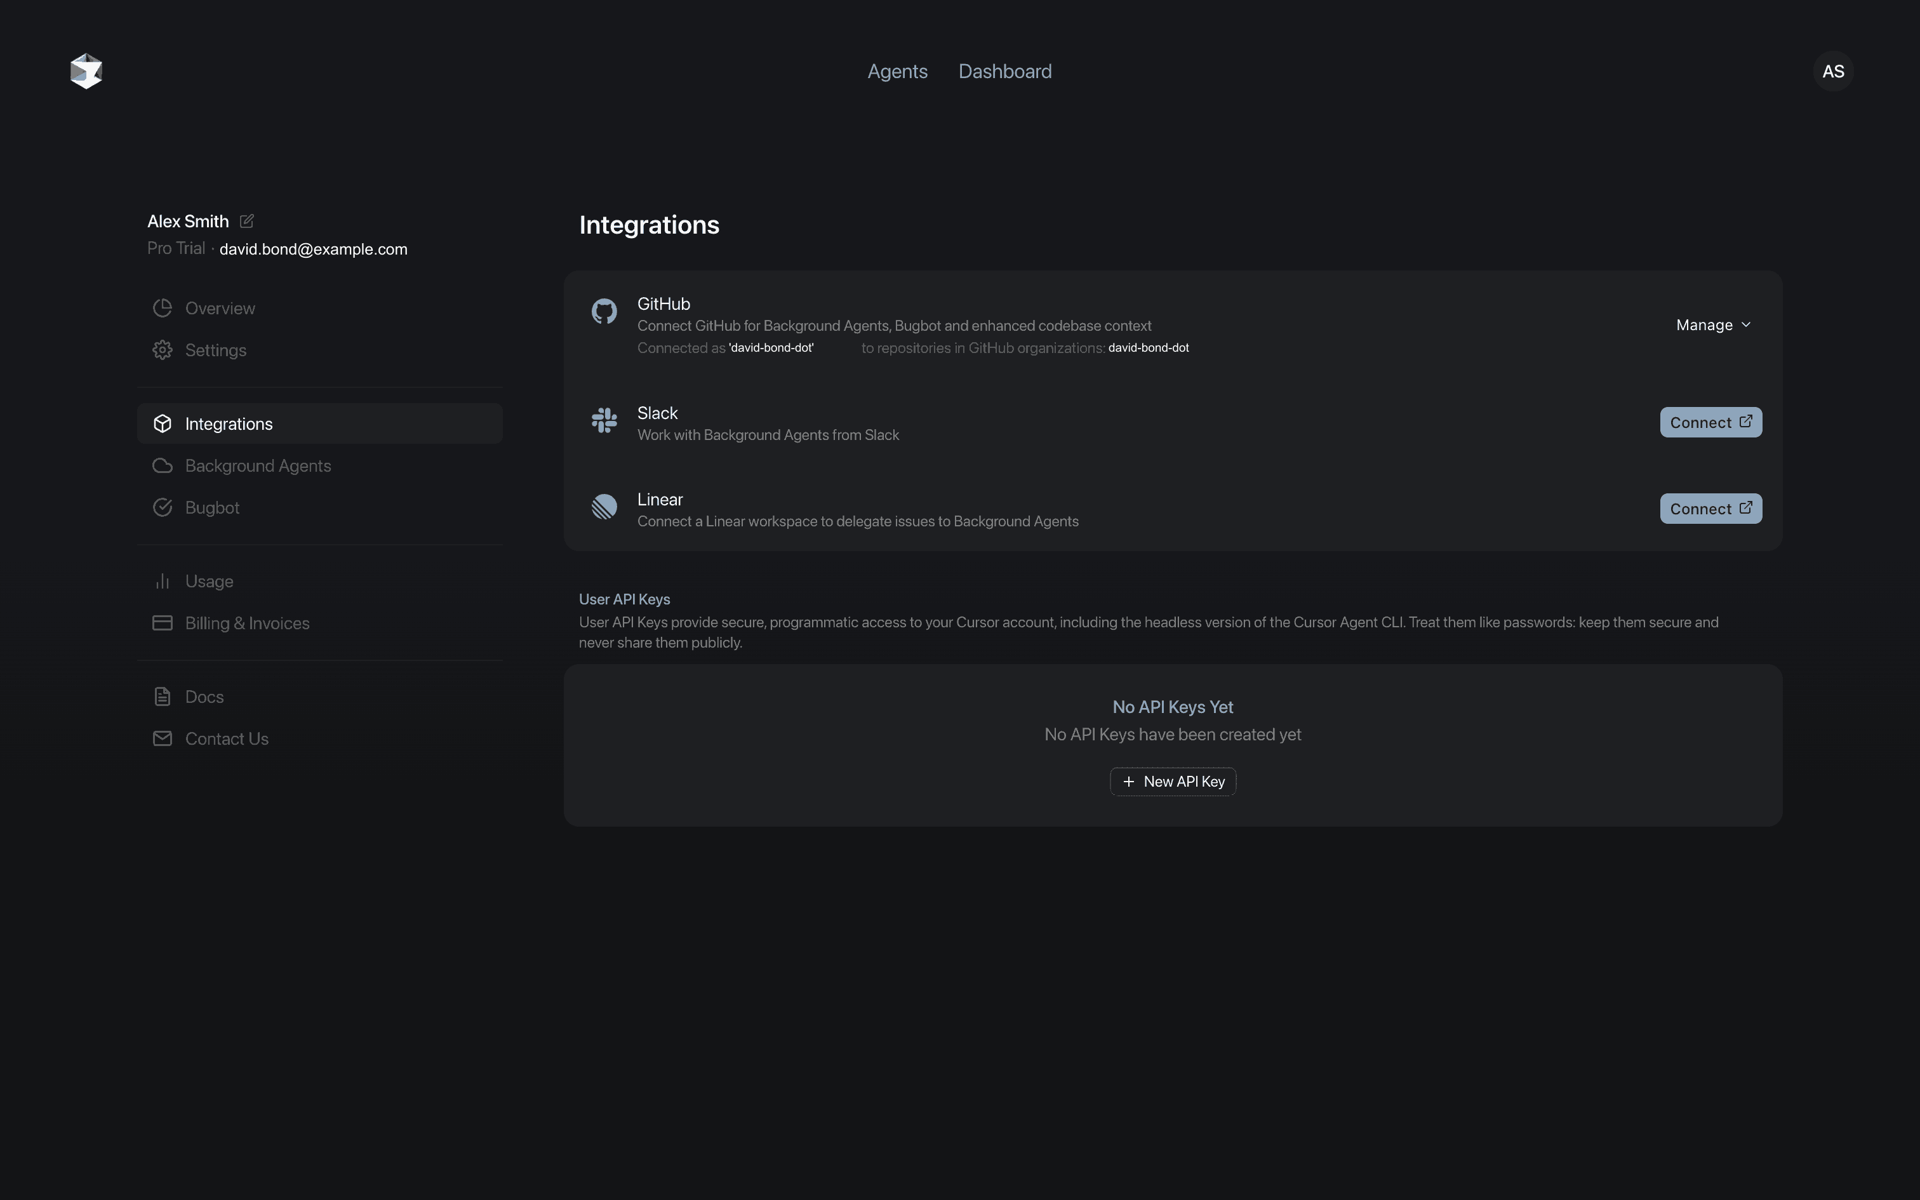Click the 'david-bond-dot' connected username
The image size is (1920, 1200).
[x=771, y=348]
